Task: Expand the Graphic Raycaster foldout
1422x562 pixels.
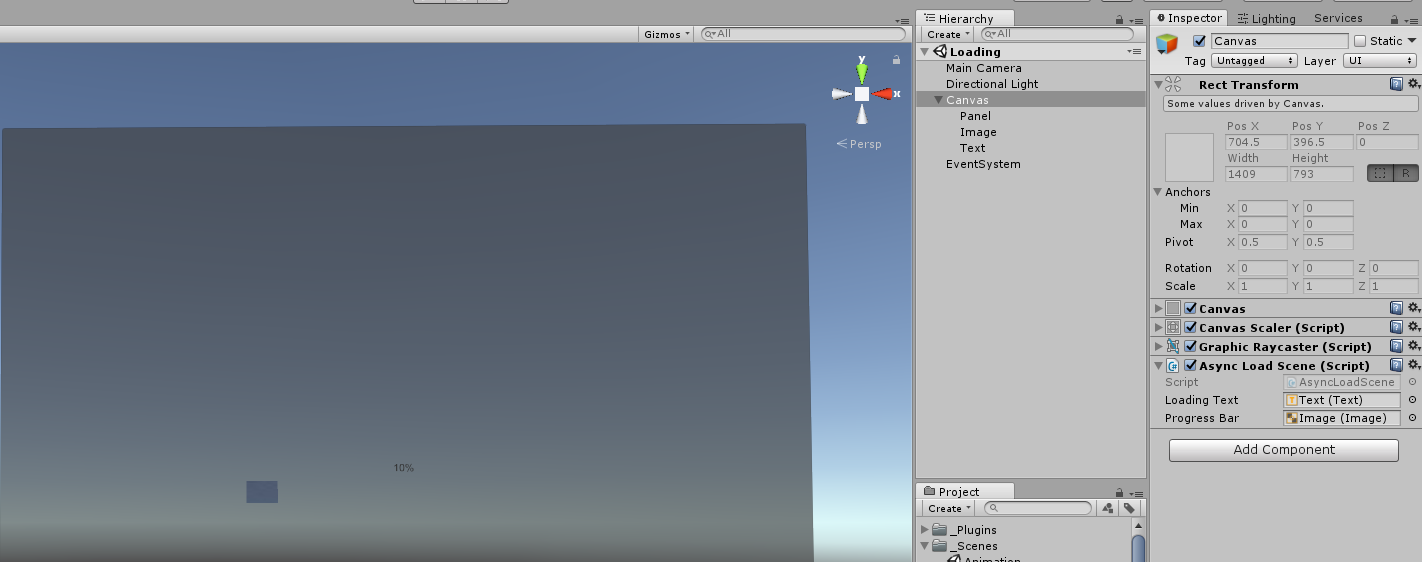Action: pyautogui.click(x=1158, y=347)
